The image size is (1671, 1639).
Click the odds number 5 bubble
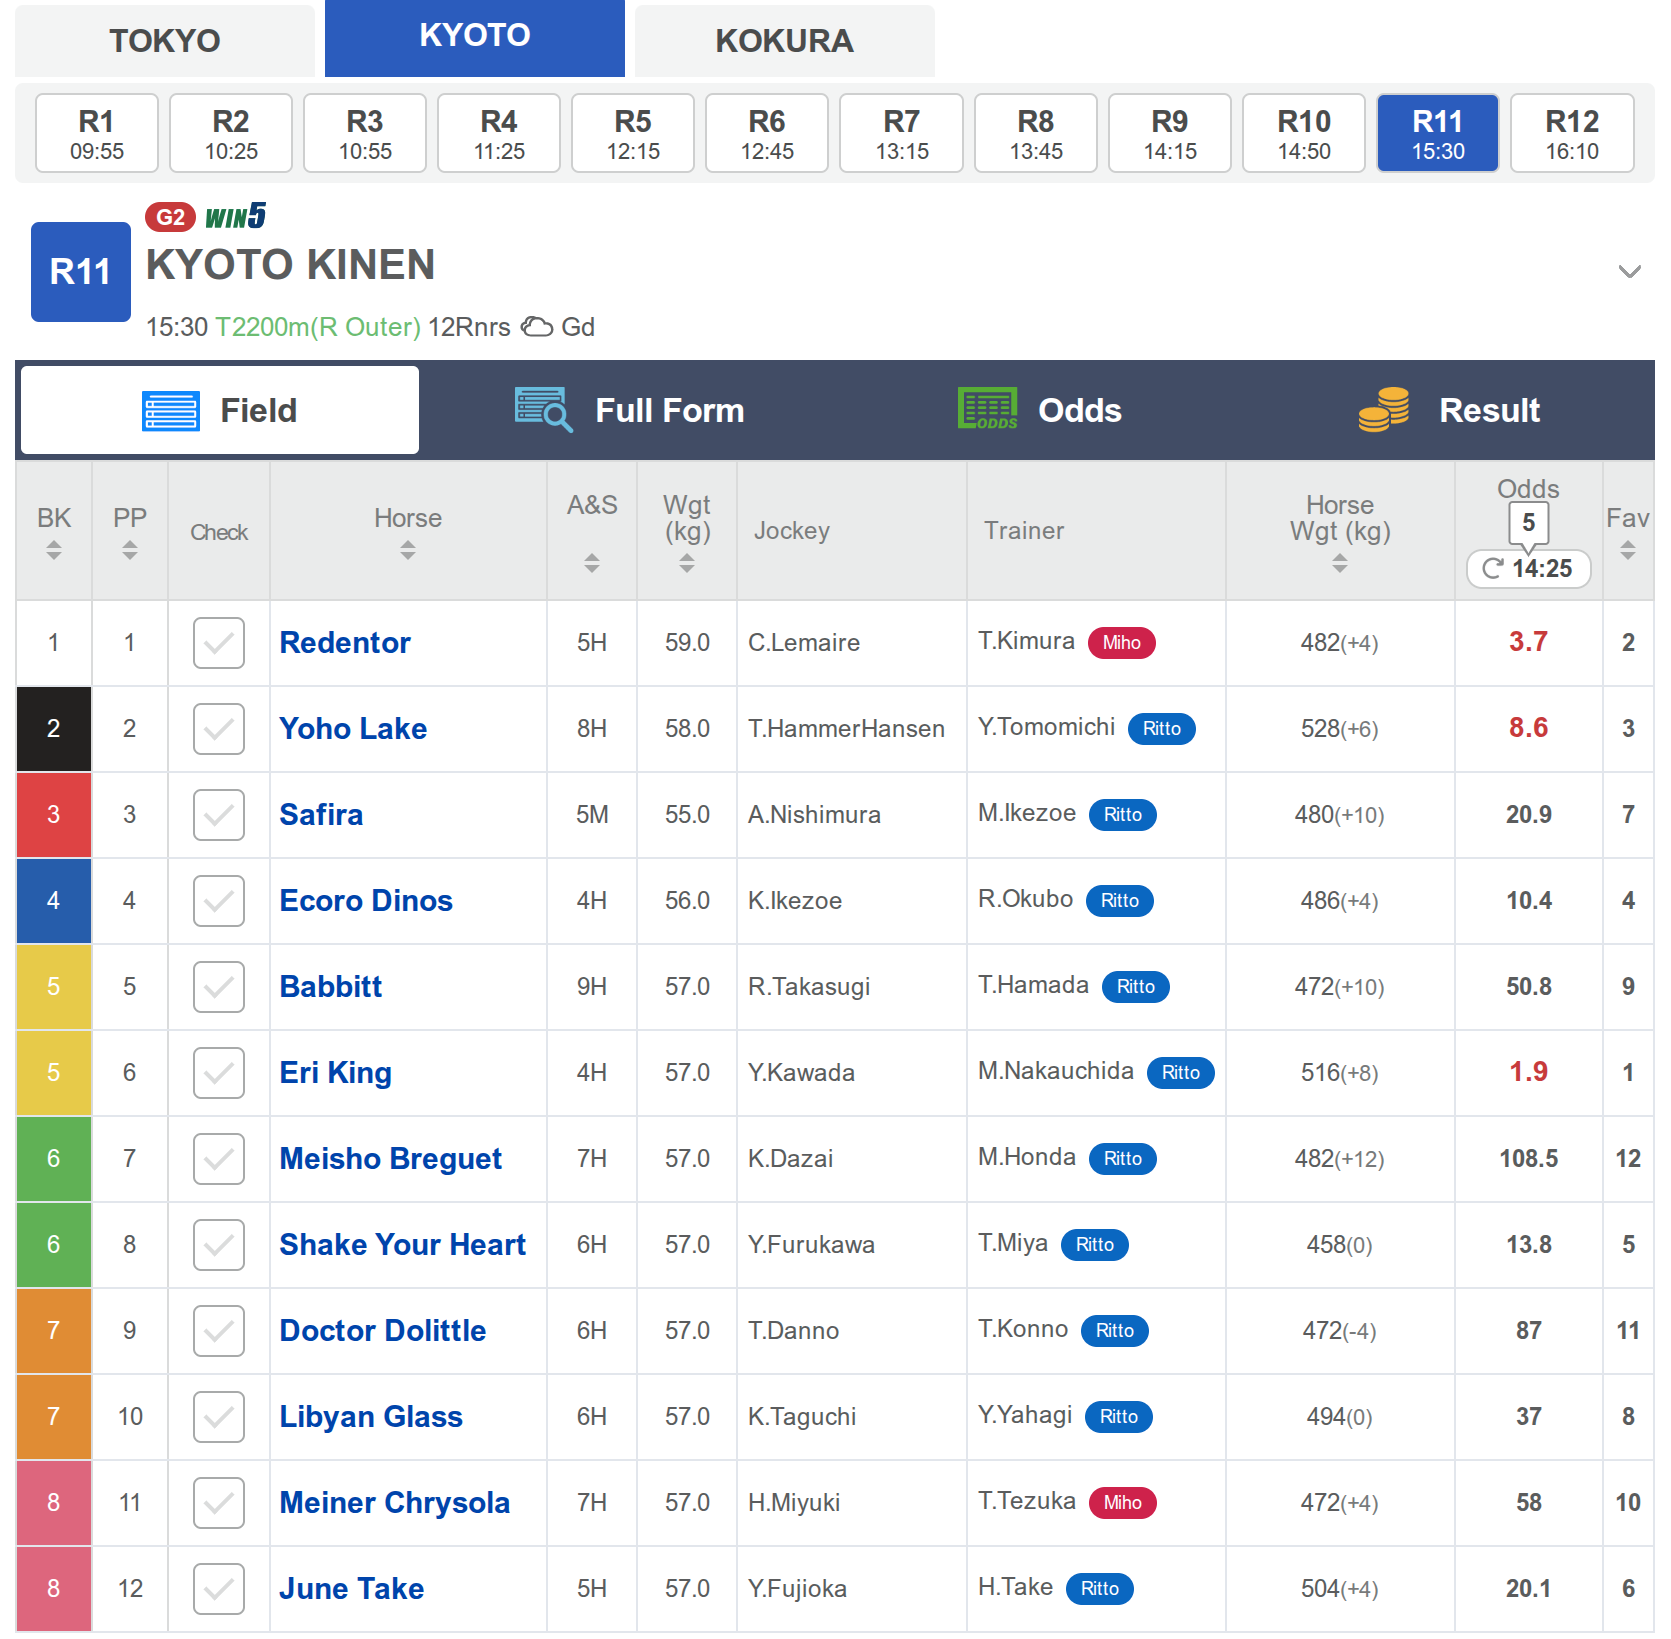click(x=1528, y=523)
